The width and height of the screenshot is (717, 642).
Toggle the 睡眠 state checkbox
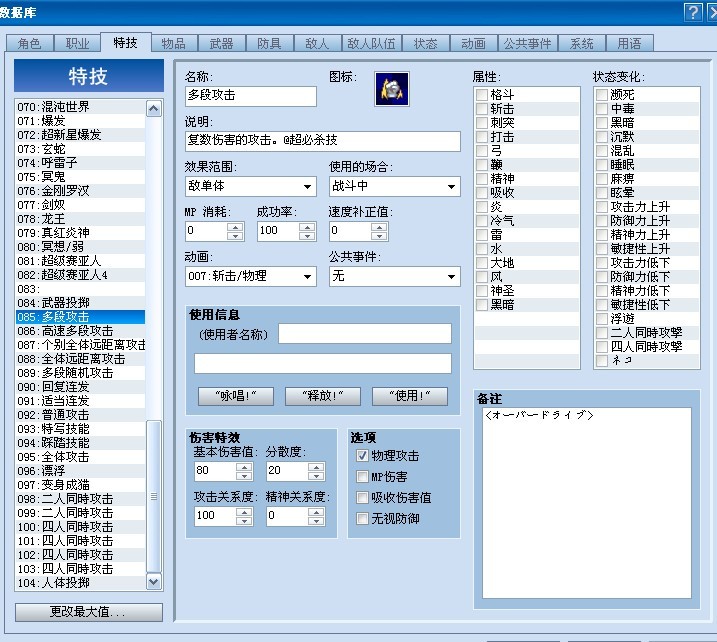(x=602, y=165)
